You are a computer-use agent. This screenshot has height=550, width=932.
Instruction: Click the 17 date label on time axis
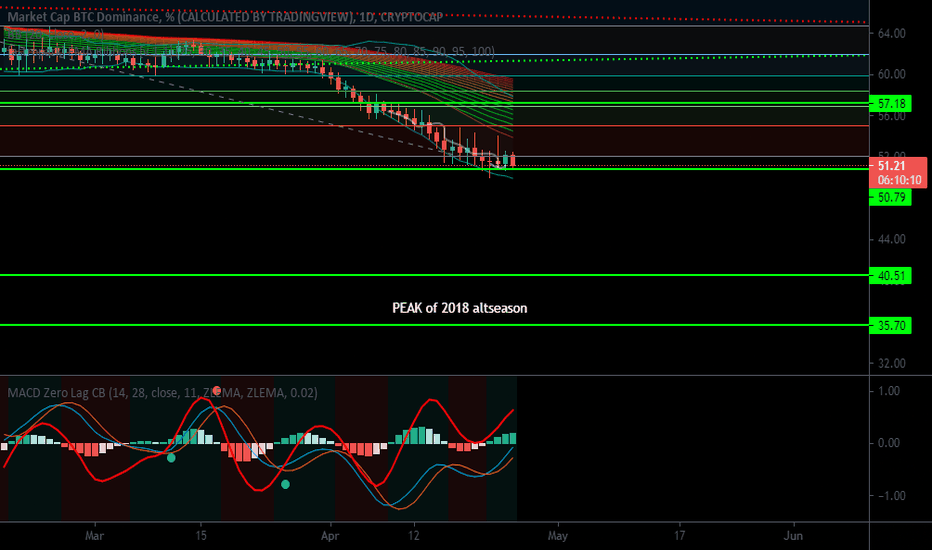click(679, 536)
